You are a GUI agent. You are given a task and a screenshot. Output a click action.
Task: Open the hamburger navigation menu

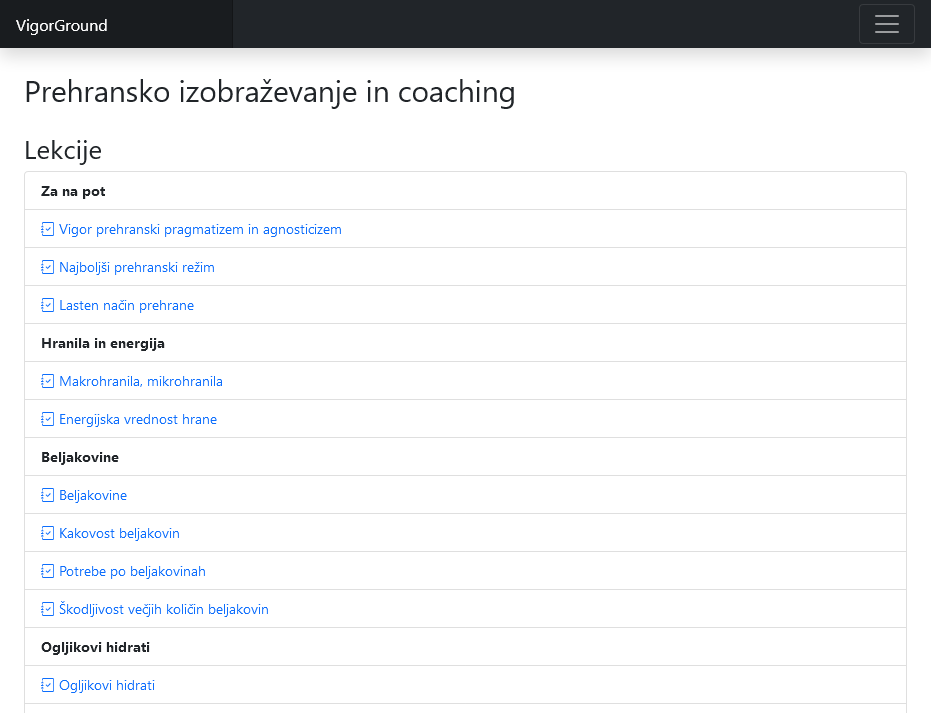coord(886,25)
